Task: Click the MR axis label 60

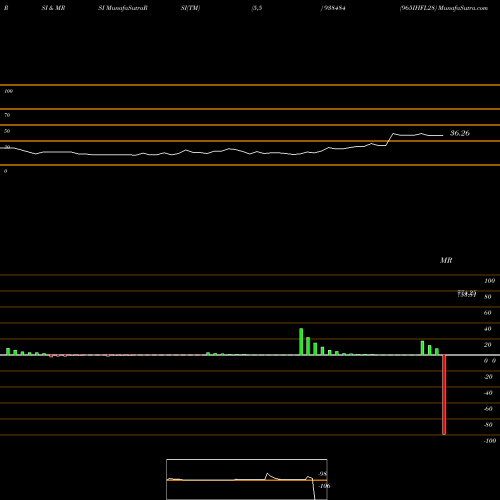Action: pos(488,313)
